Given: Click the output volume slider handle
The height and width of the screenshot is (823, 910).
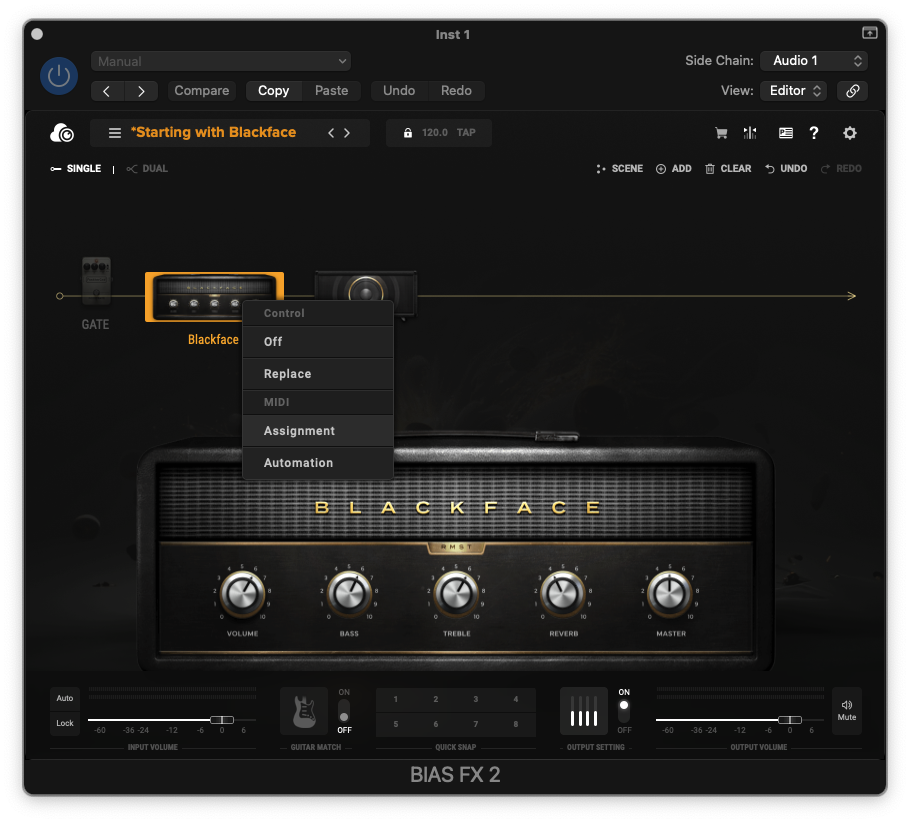Looking at the screenshot, I should [x=790, y=720].
